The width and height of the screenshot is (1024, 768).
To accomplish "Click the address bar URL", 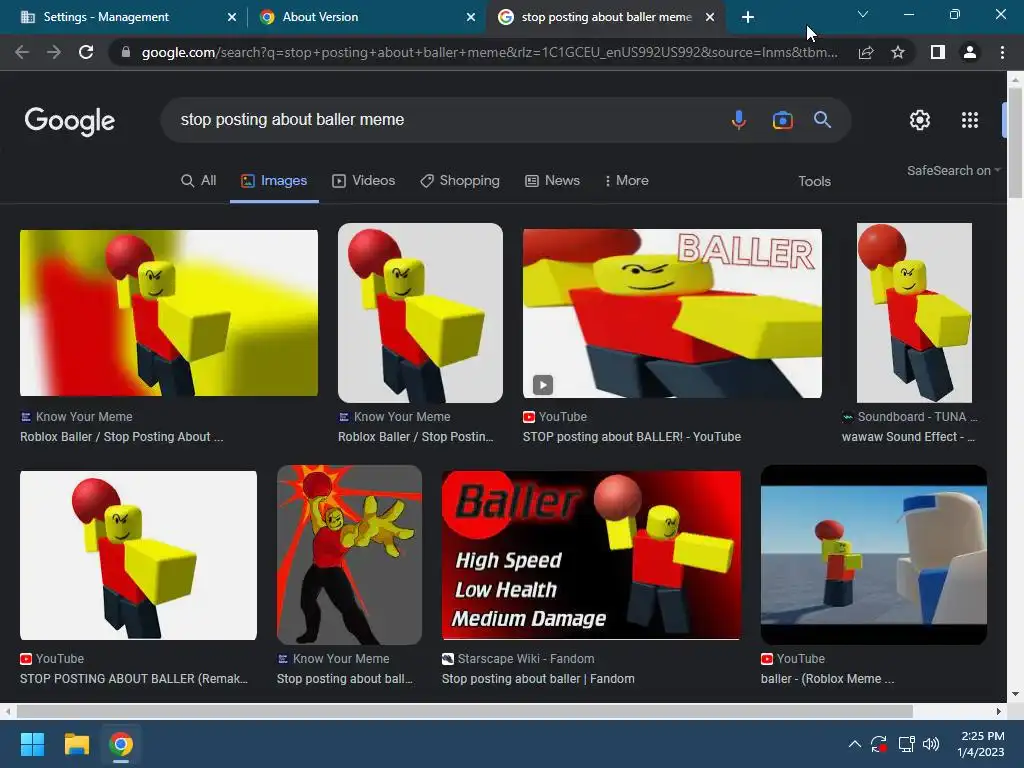I will 489,52.
